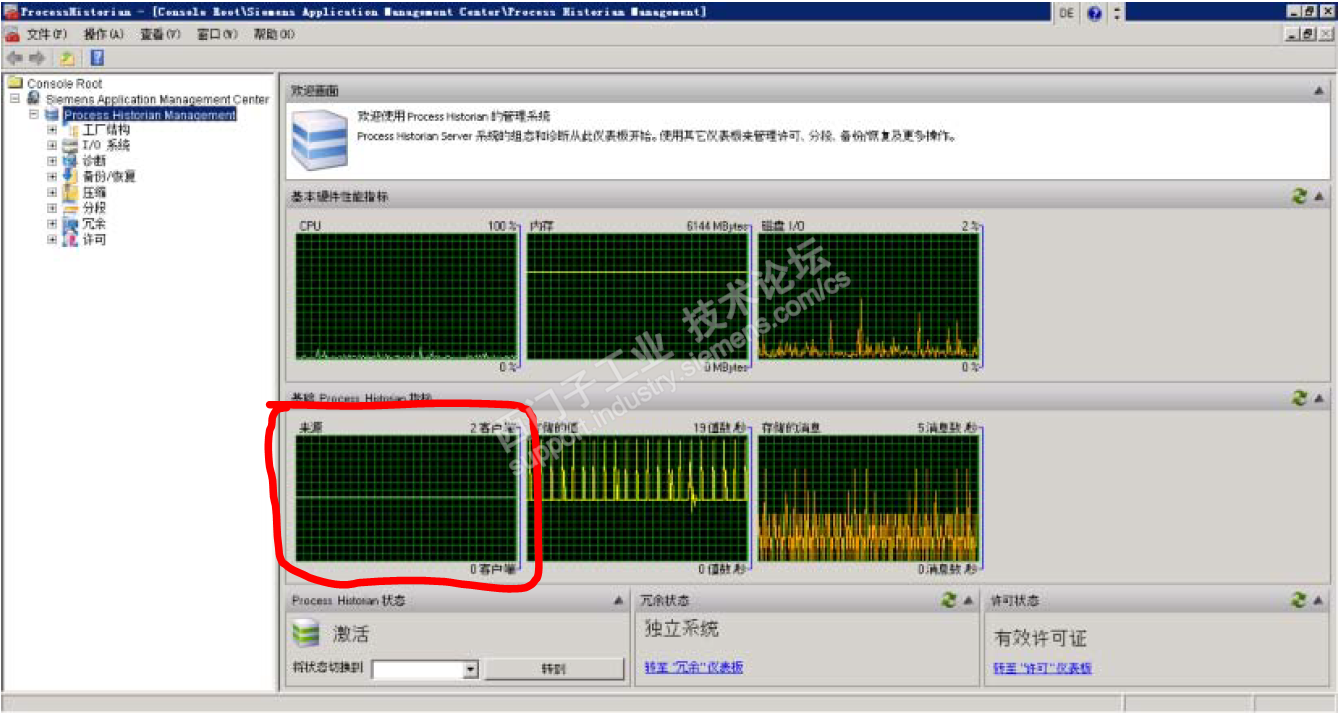The height and width of the screenshot is (713, 1339).
Task: Open the 将状态切换到 dropdown
Action: point(471,669)
